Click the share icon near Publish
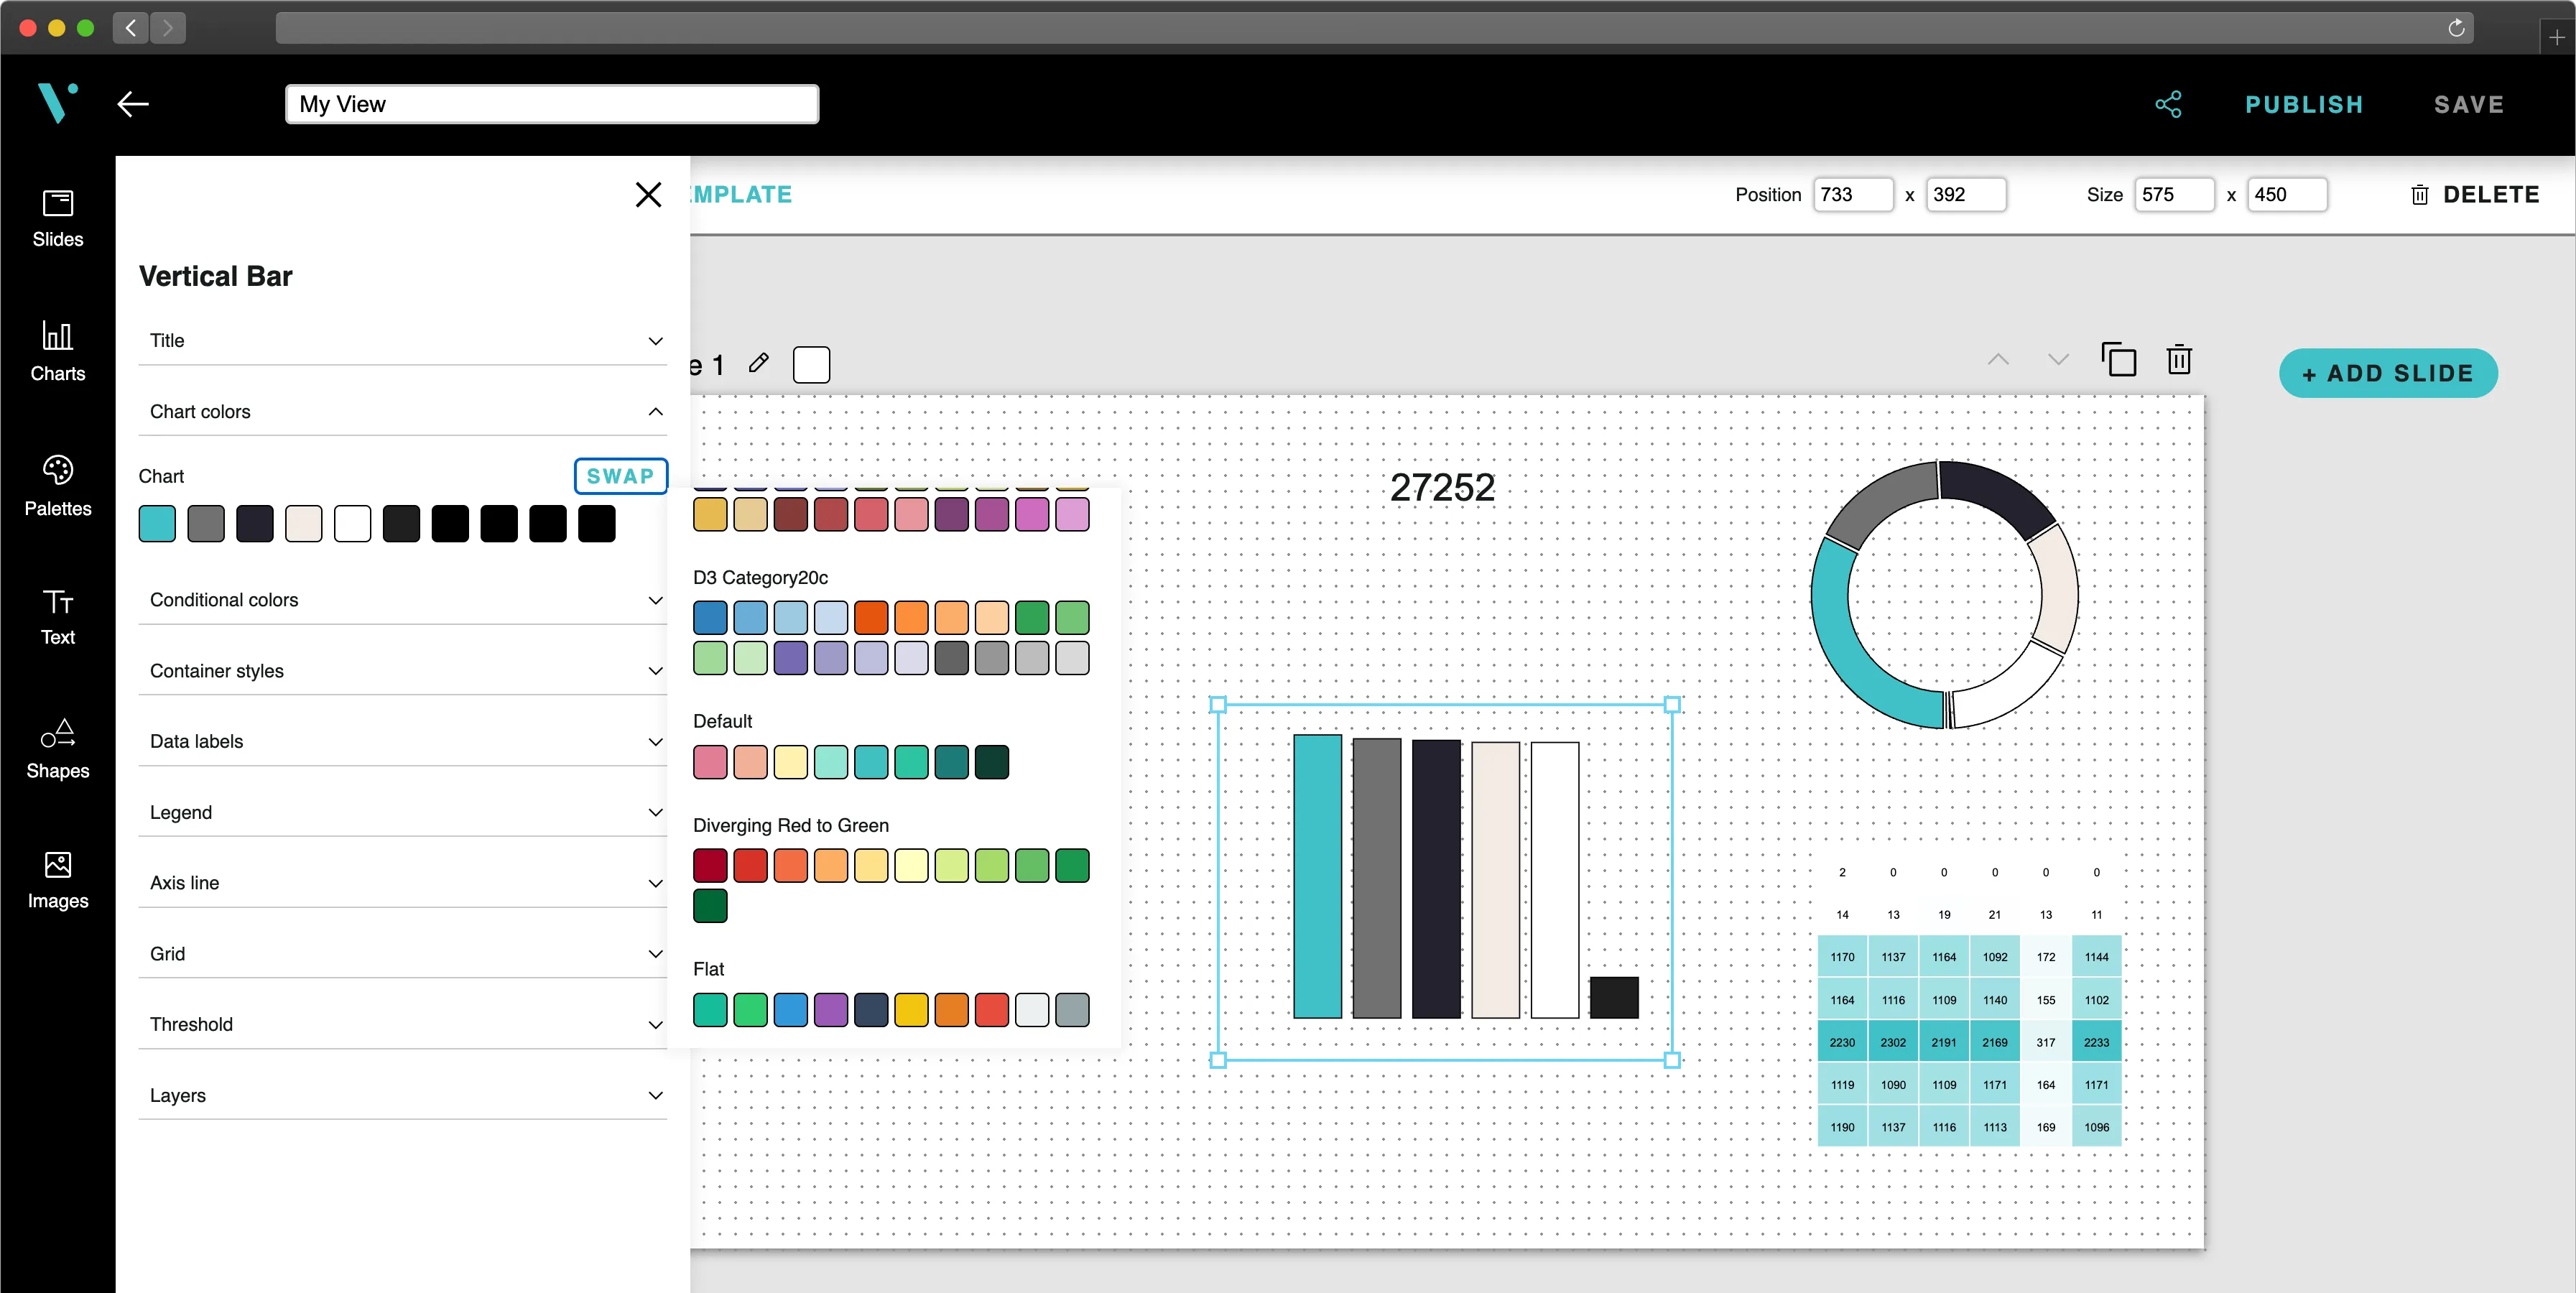The image size is (2576, 1293). point(2167,104)
